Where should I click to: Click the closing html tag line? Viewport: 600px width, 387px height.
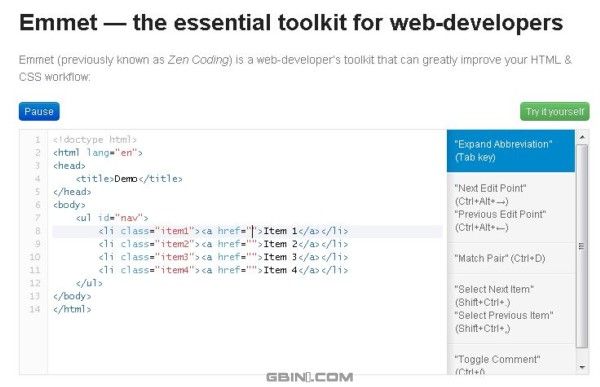point(72,309)
